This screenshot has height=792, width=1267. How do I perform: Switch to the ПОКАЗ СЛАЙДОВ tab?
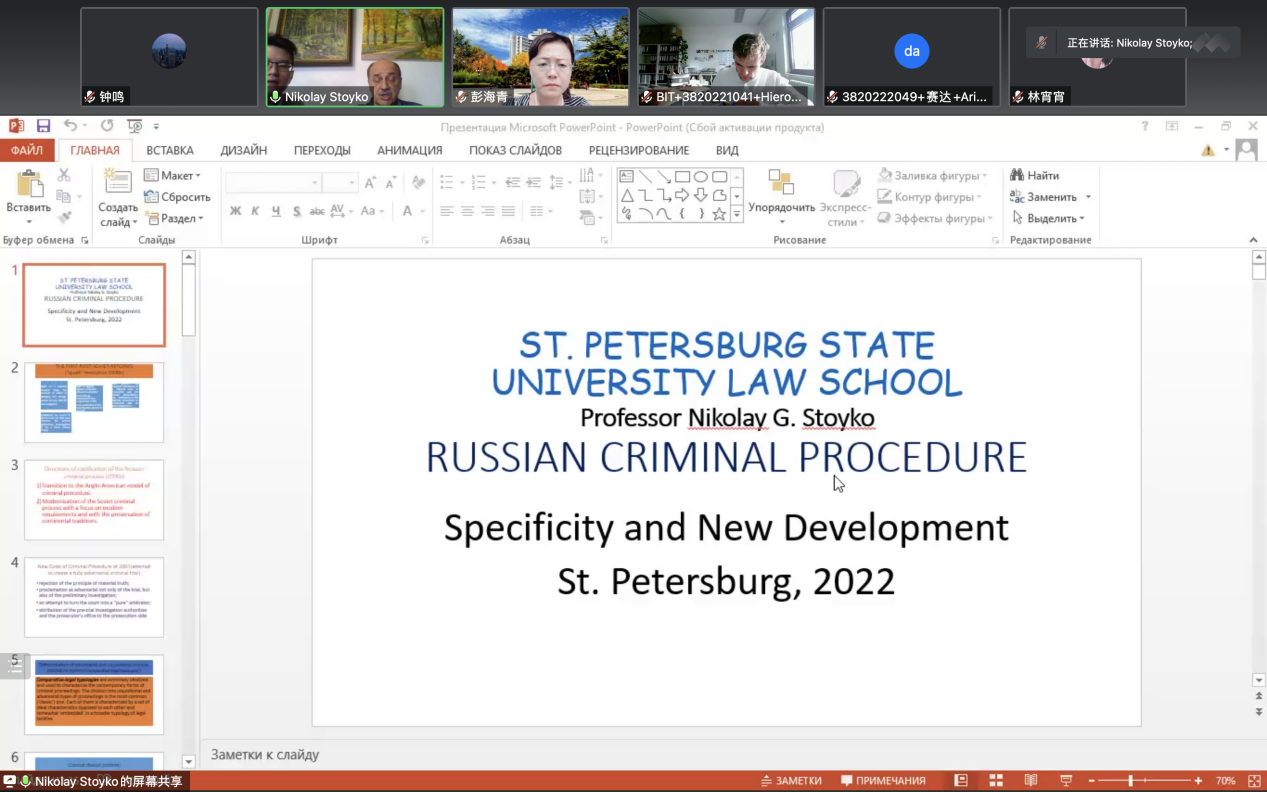point(515,150)
